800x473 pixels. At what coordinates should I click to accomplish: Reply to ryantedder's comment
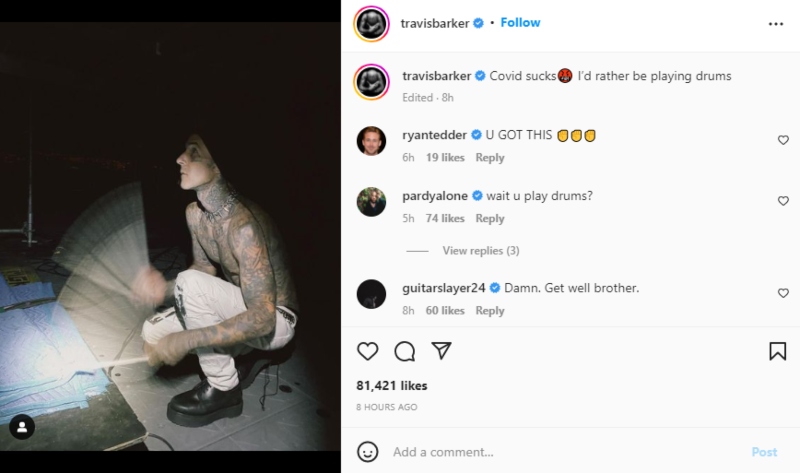point(490,158)
